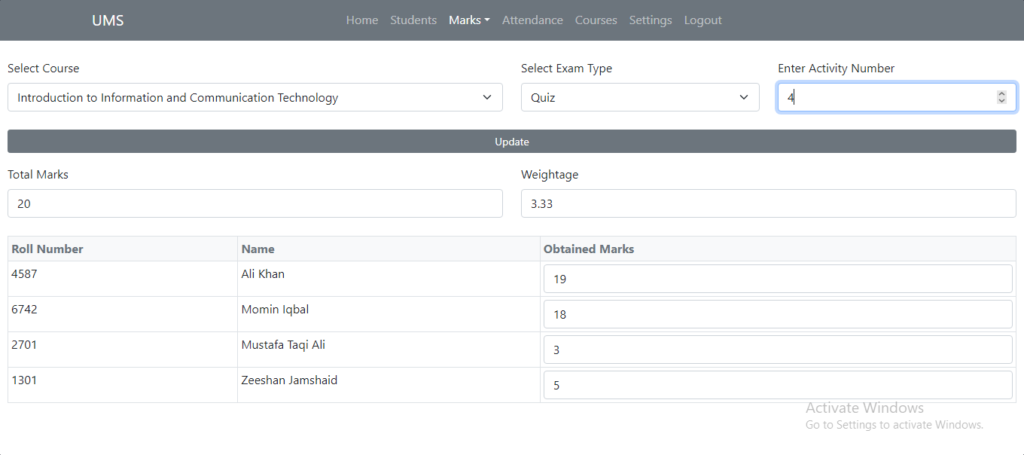This screenshot has height=455, width=1024.
Task: Edit obtained marks for Ali Khan
Action: (778, 279)
